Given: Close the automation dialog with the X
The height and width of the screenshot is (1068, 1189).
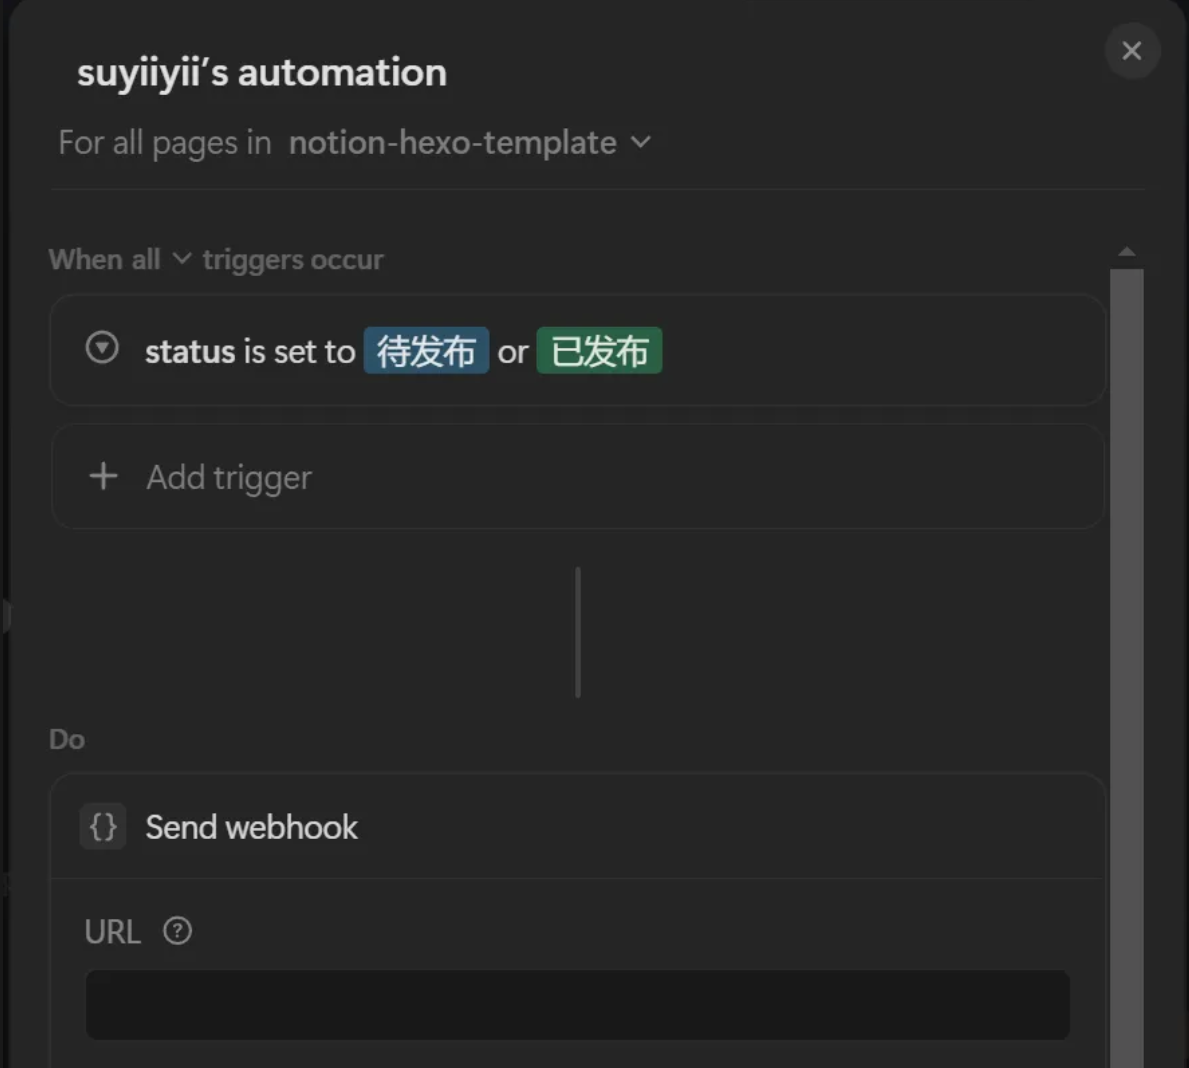Looking at the screenshot, I should pyautogui.click(x=1131, y=51).
